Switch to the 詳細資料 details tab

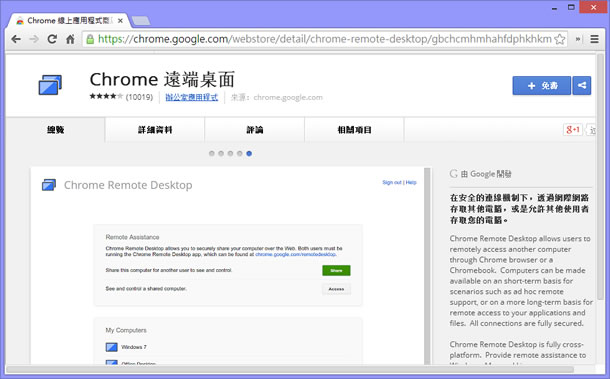click(x=155, y=130)
